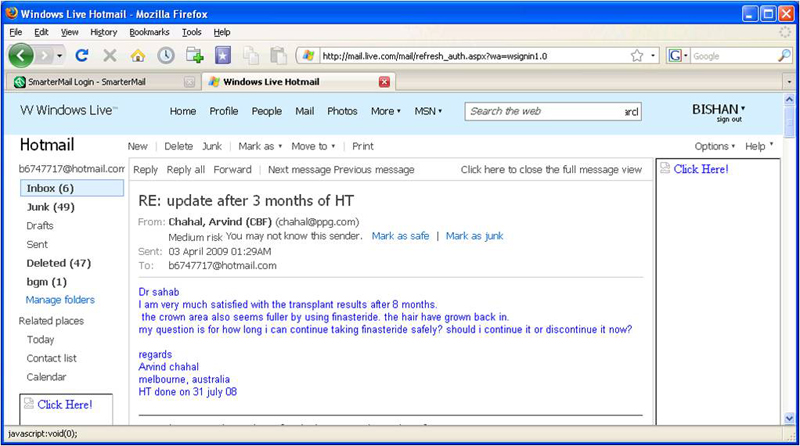Open the History clock icon

click(166, 56)
